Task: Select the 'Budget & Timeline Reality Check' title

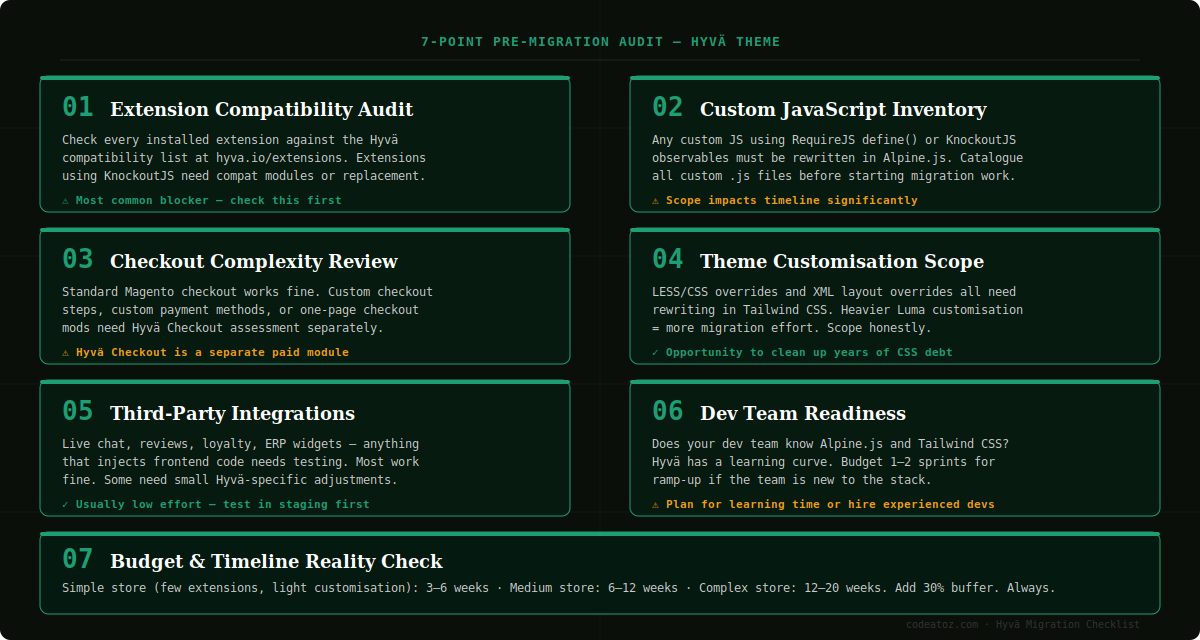Action: 276,561
